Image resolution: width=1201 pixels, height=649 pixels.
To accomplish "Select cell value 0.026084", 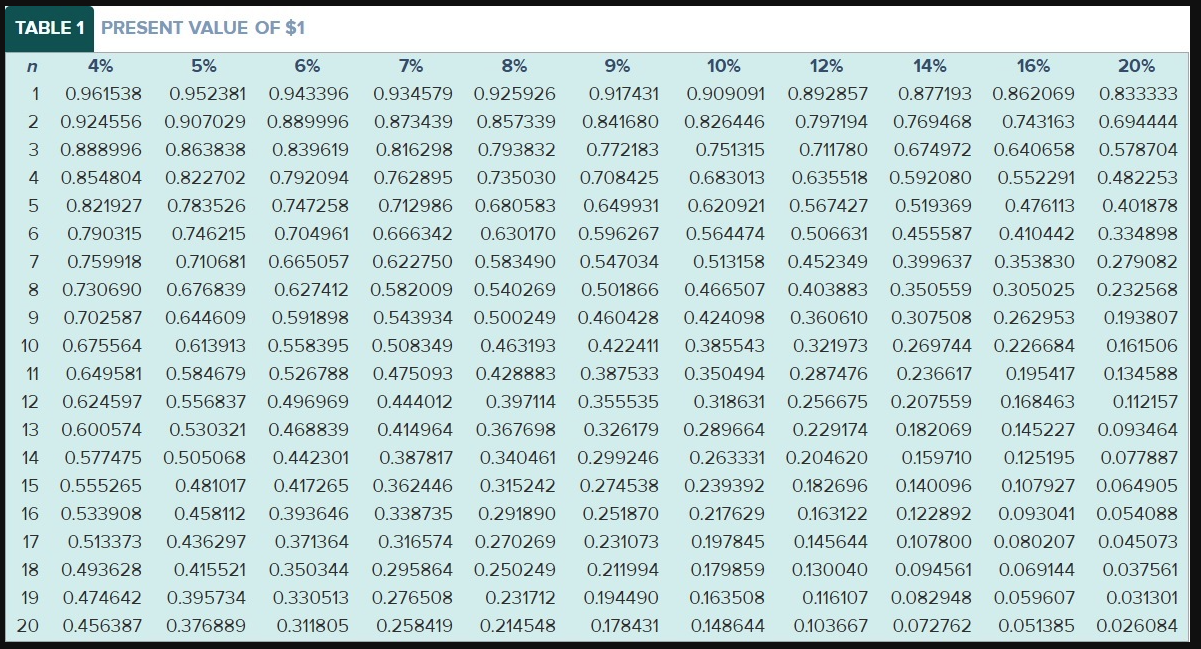I will (1137, 626).
